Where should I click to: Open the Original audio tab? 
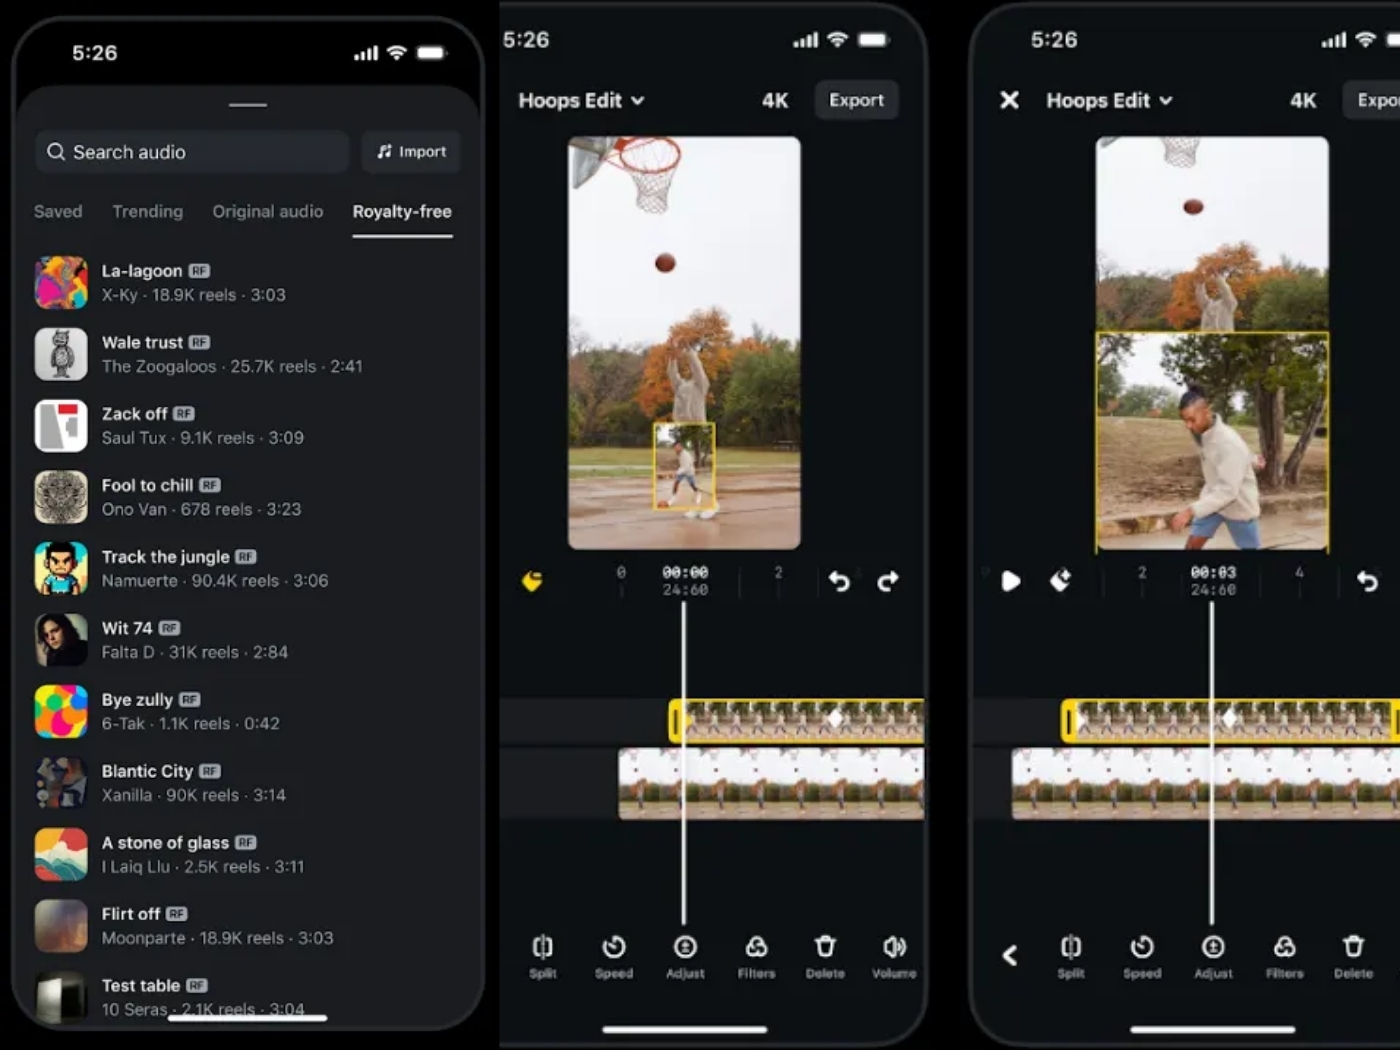tap(267, 212)
